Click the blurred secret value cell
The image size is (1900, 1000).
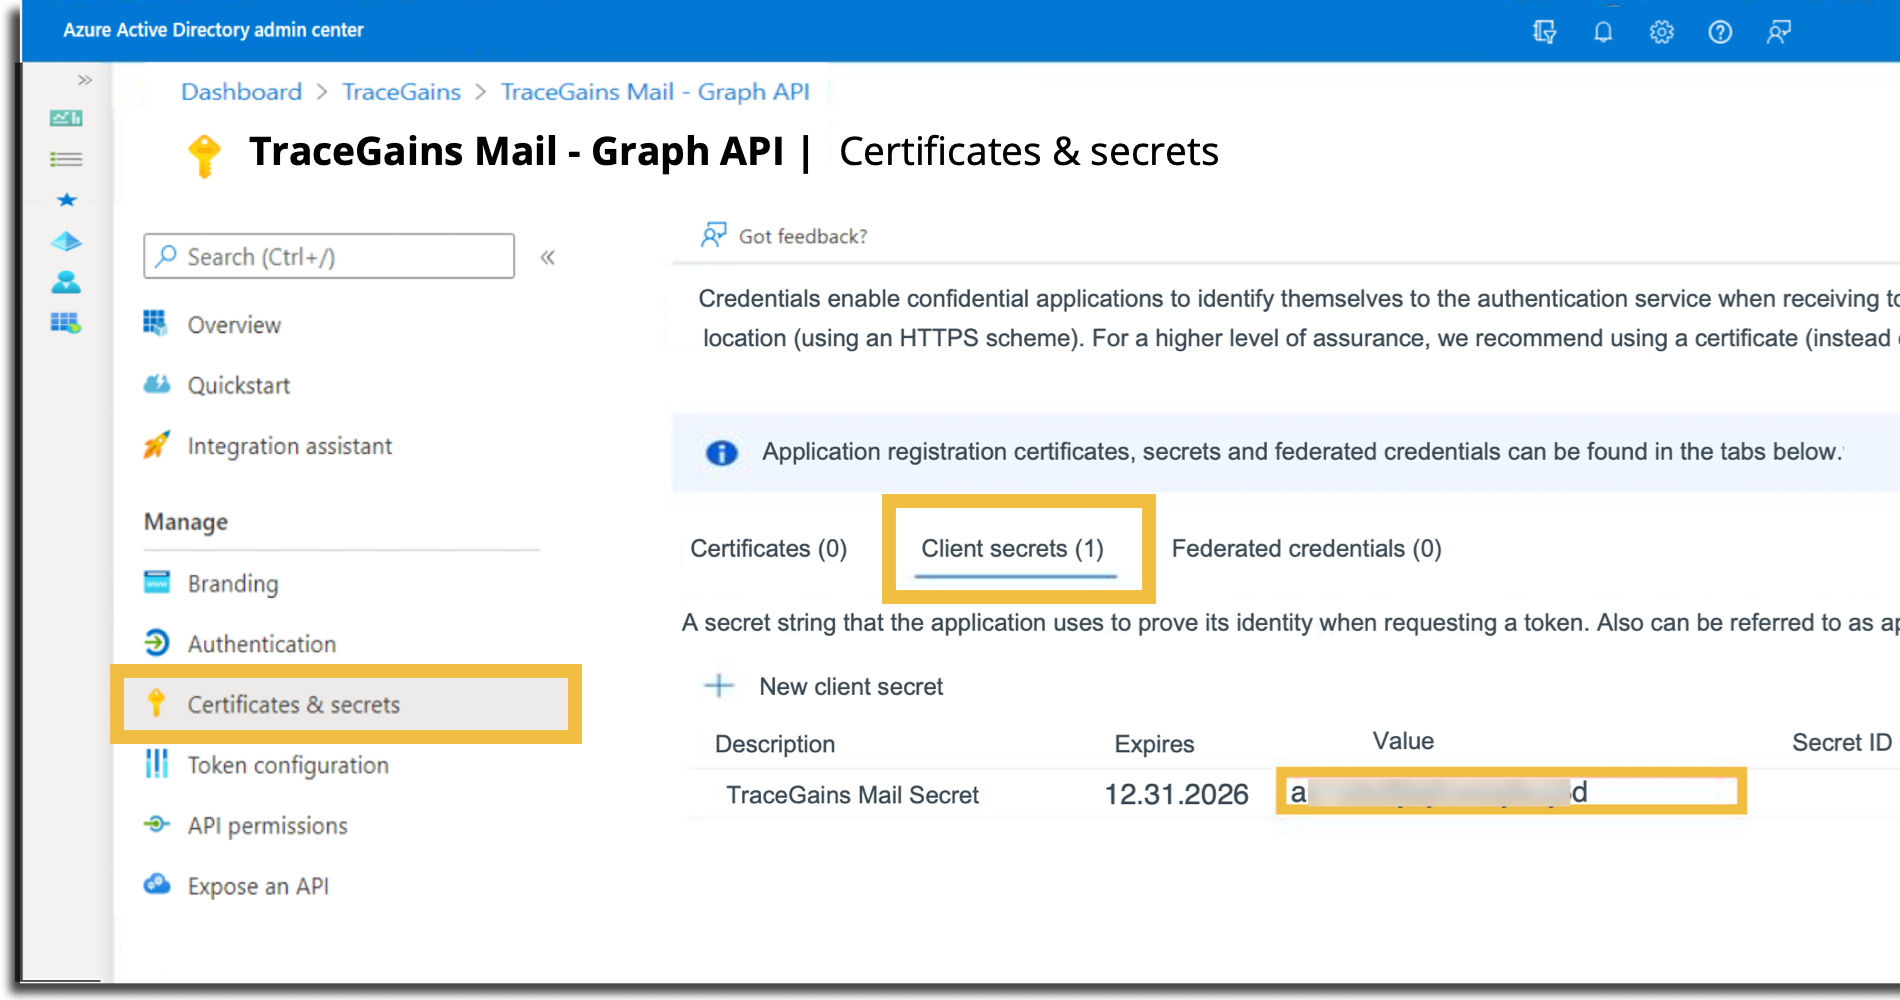click(1511, 792)
